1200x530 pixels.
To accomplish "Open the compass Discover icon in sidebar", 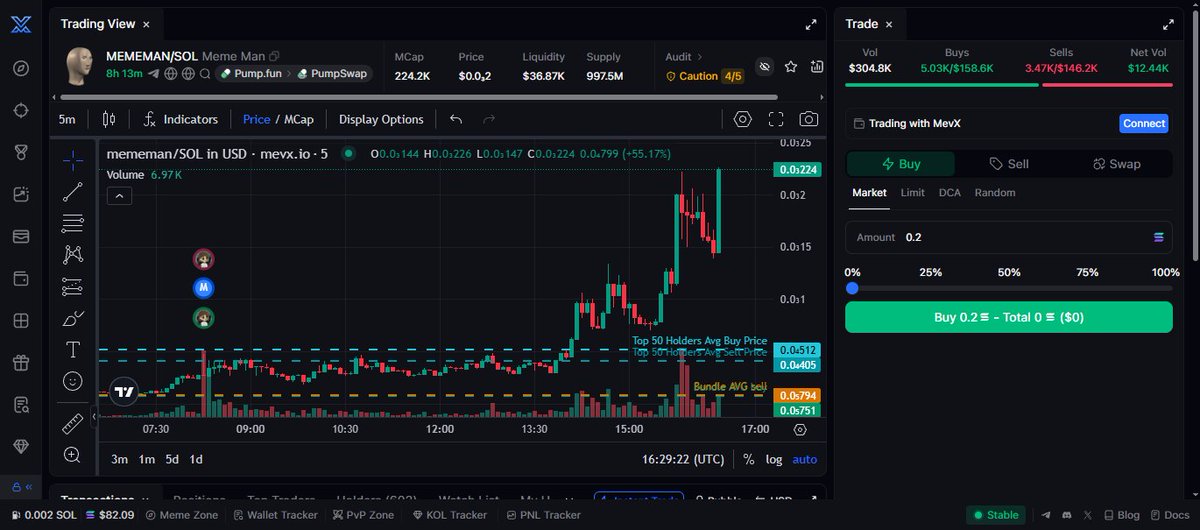I will pyautogui.click(x=22, y=68).
